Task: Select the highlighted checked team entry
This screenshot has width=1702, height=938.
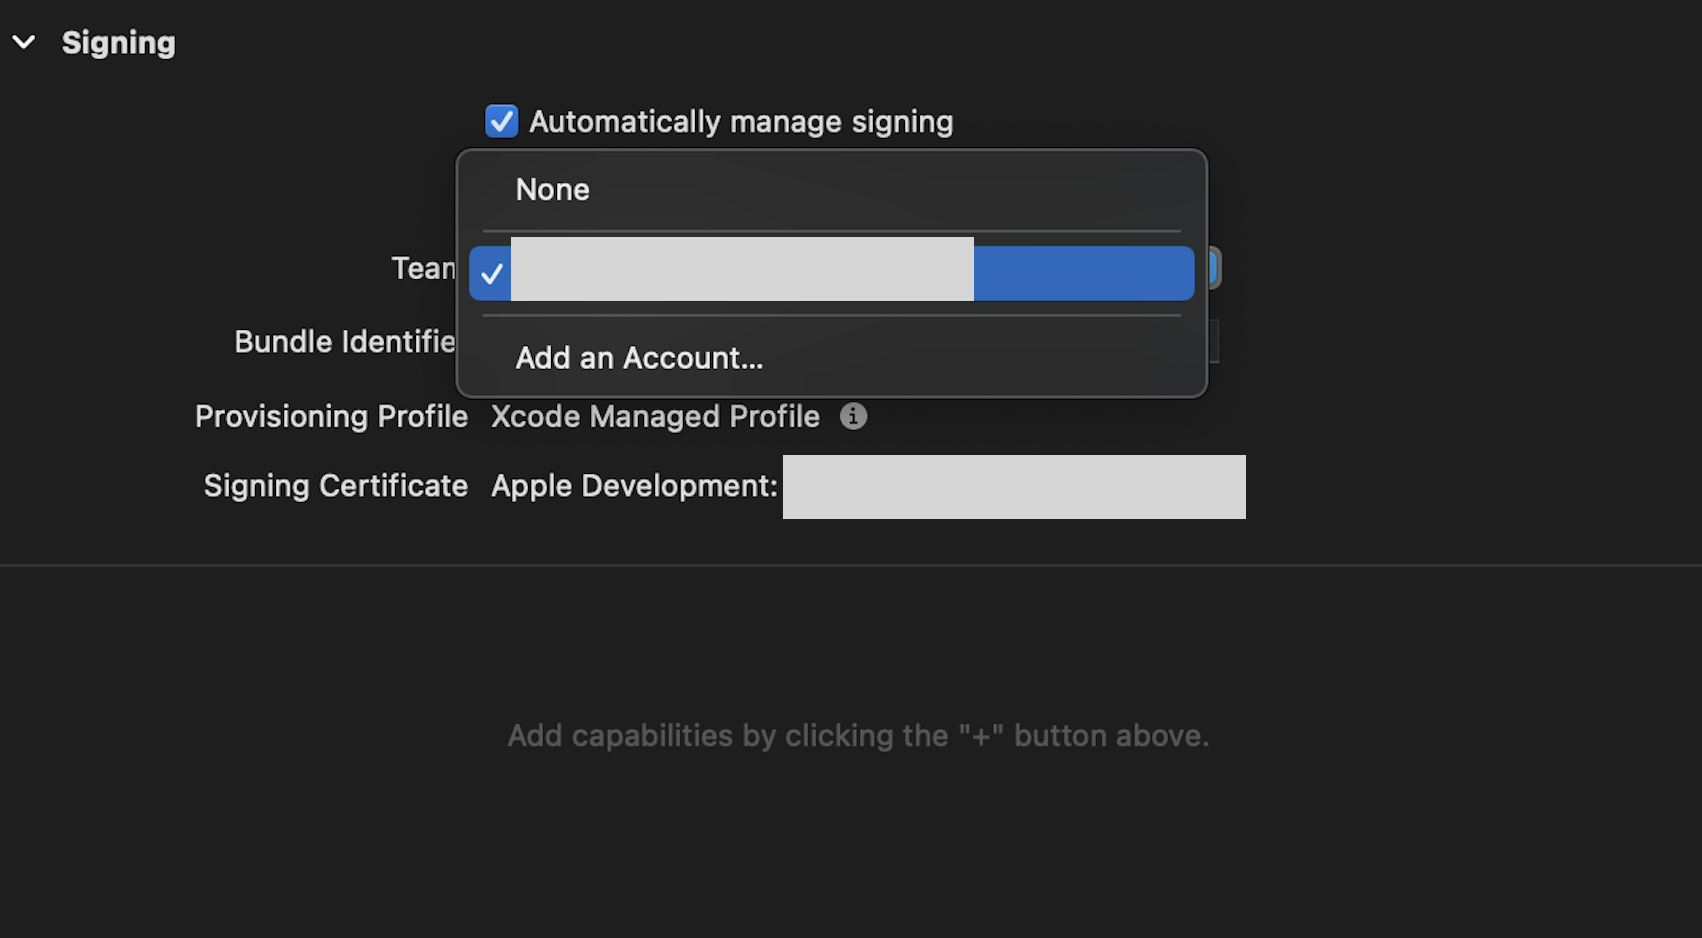Action: [830, 272]
